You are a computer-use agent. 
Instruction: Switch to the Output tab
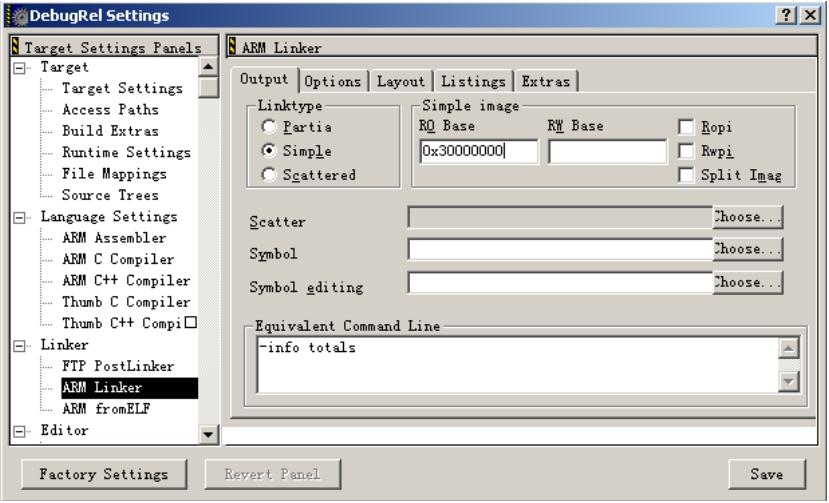point(264,79)
